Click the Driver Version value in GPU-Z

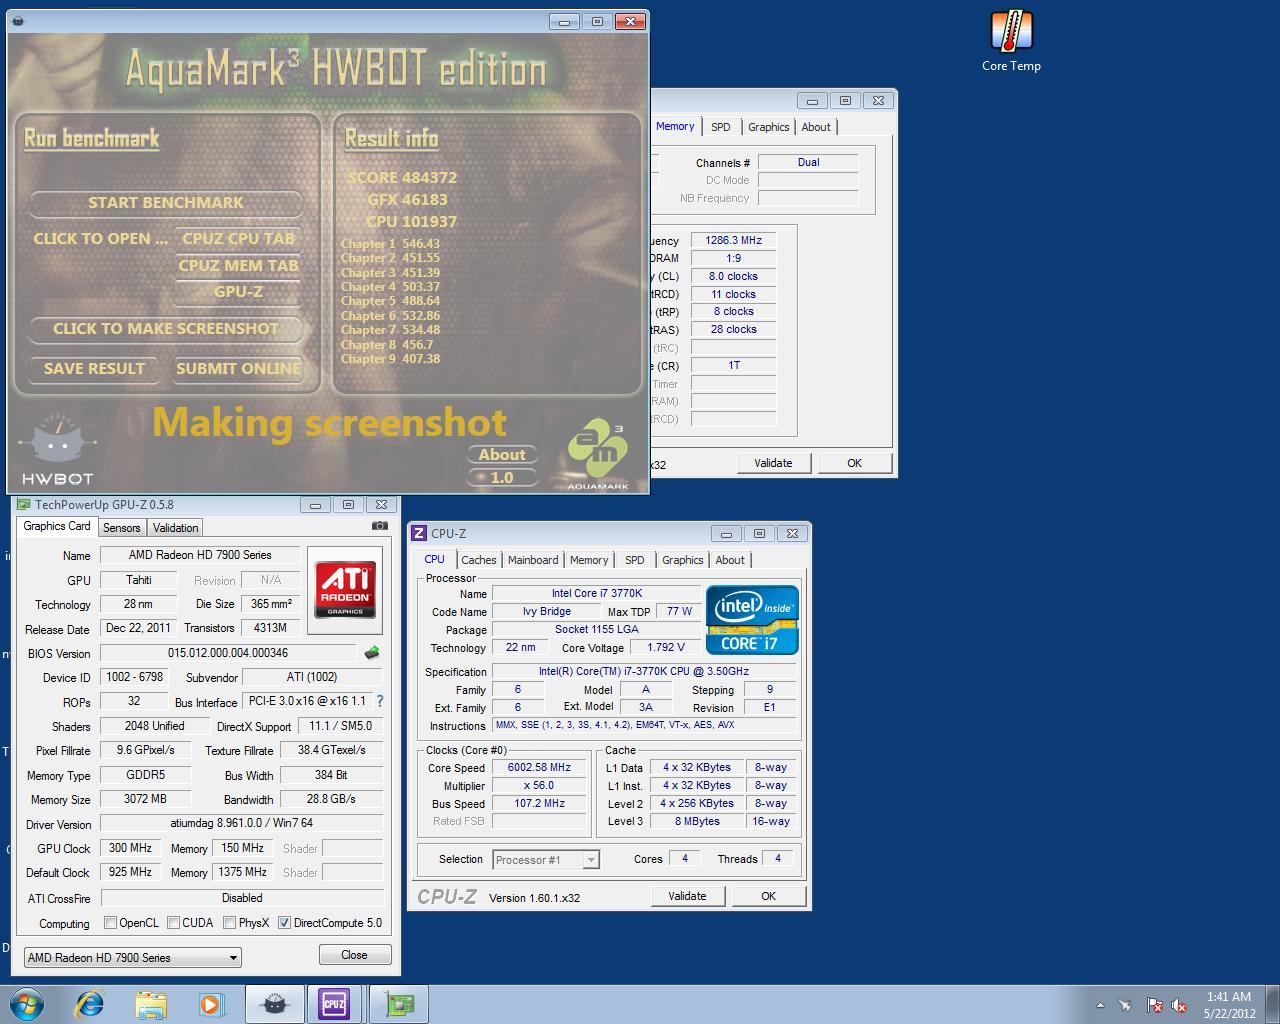tap(241, 824)
